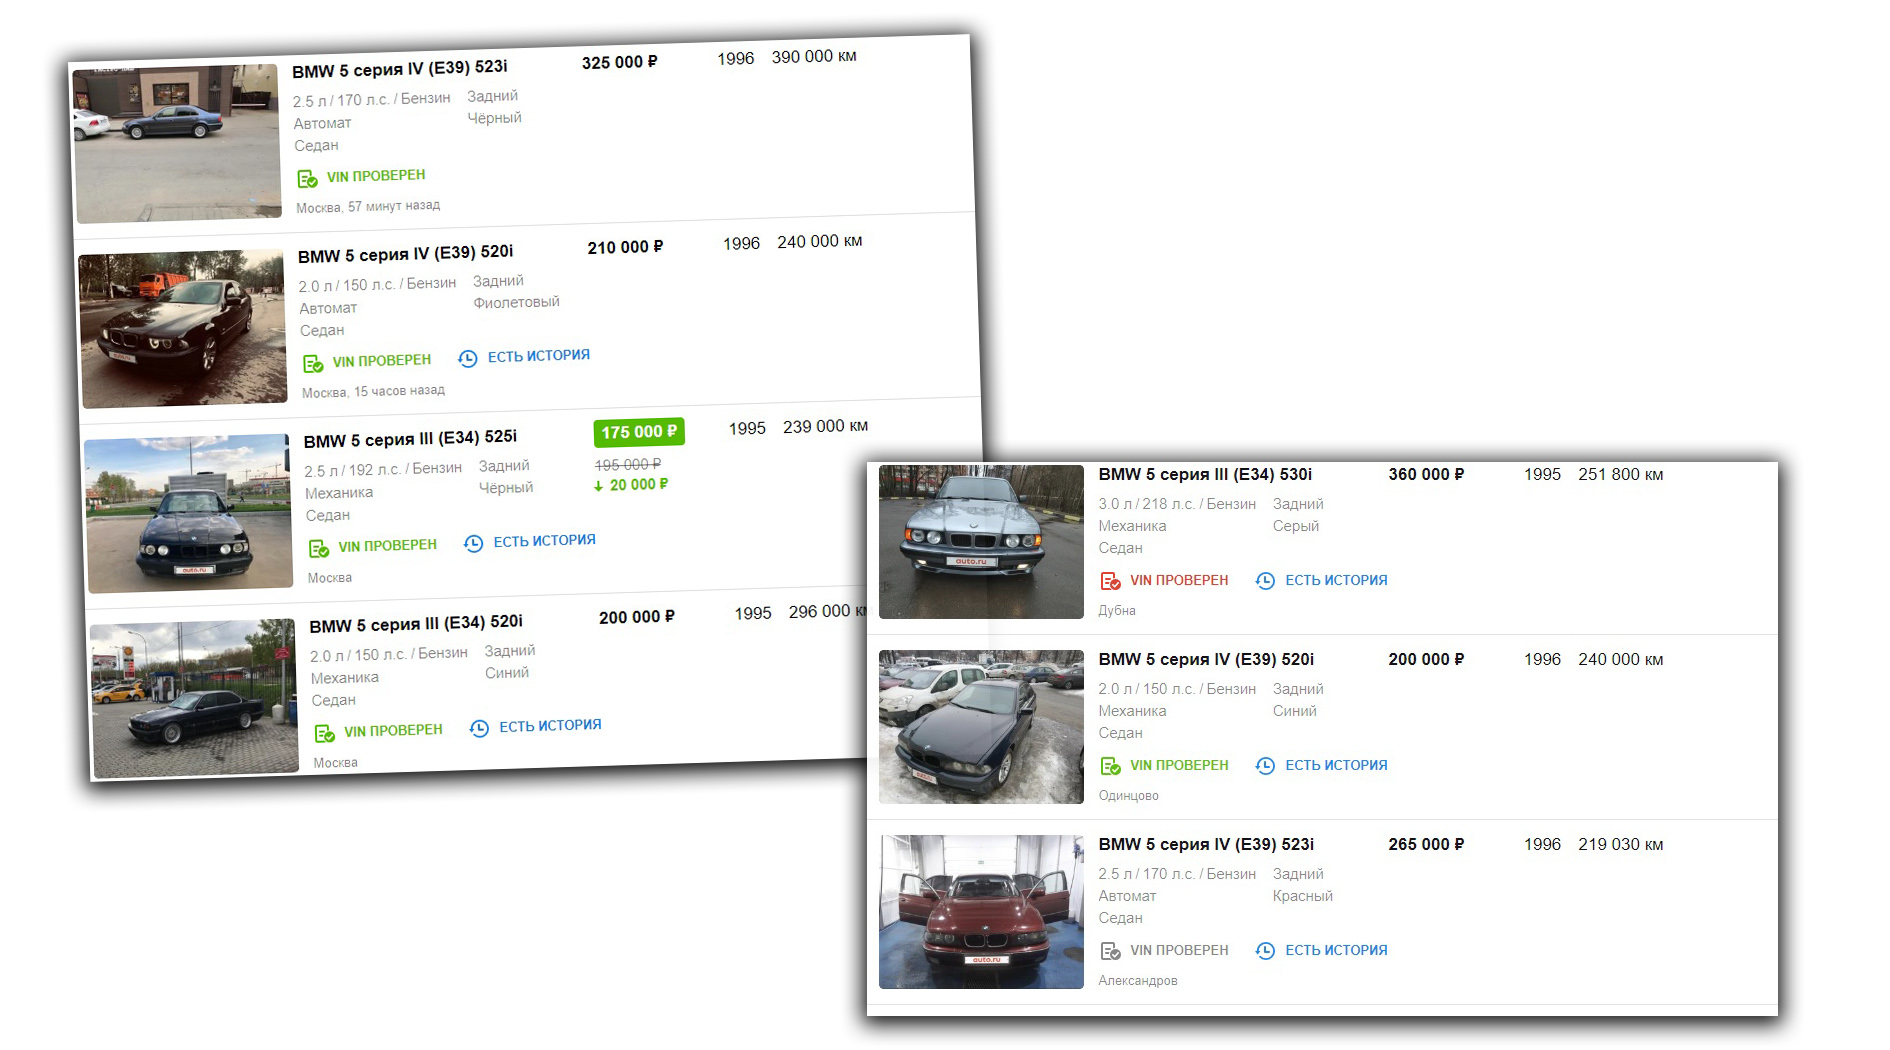Screen dimensions: 1890x1050
Task: Click the 360 000 ₽ price of the 530i
Action: click(x=1425, y=475)
